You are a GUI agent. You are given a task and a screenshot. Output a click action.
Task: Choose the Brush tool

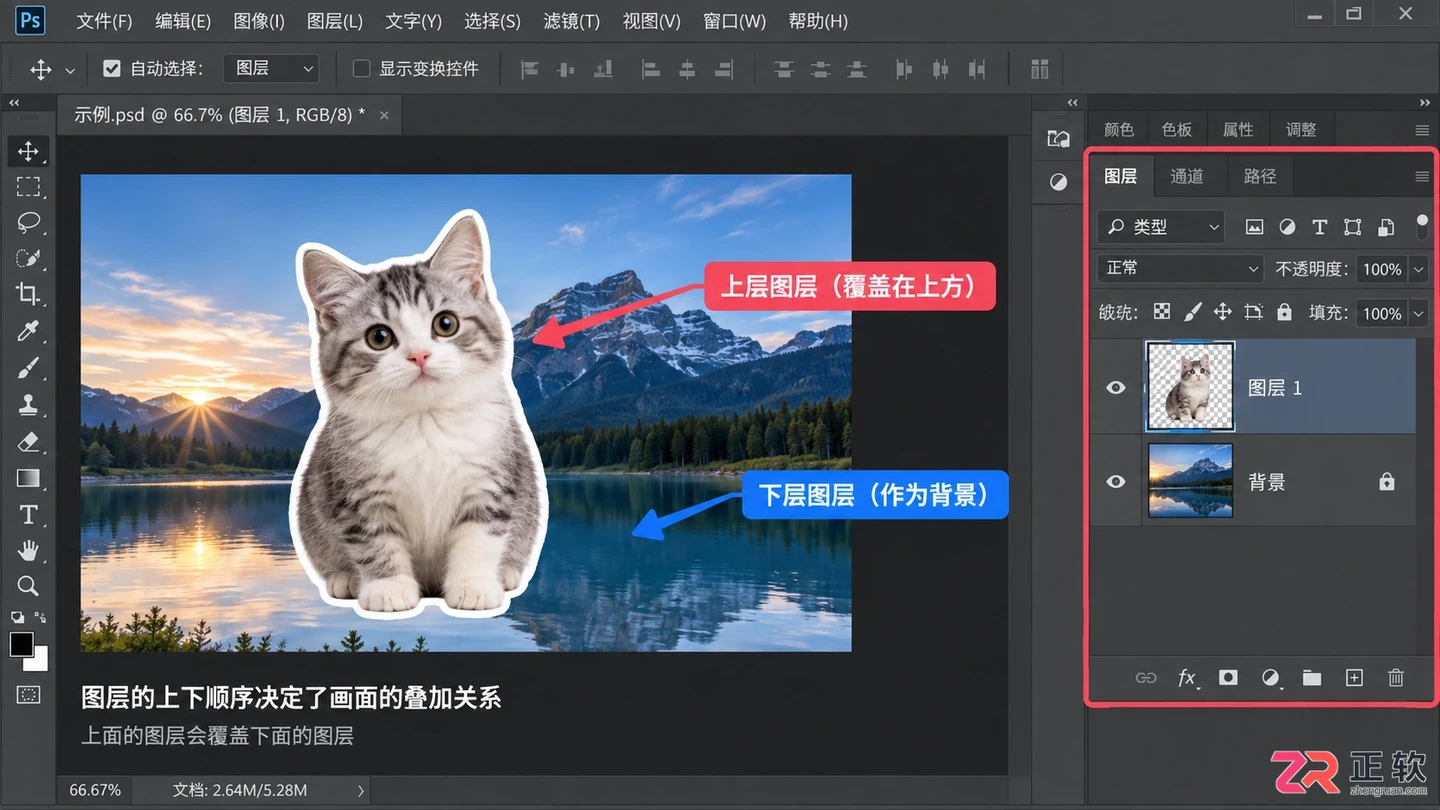point(28,368)
